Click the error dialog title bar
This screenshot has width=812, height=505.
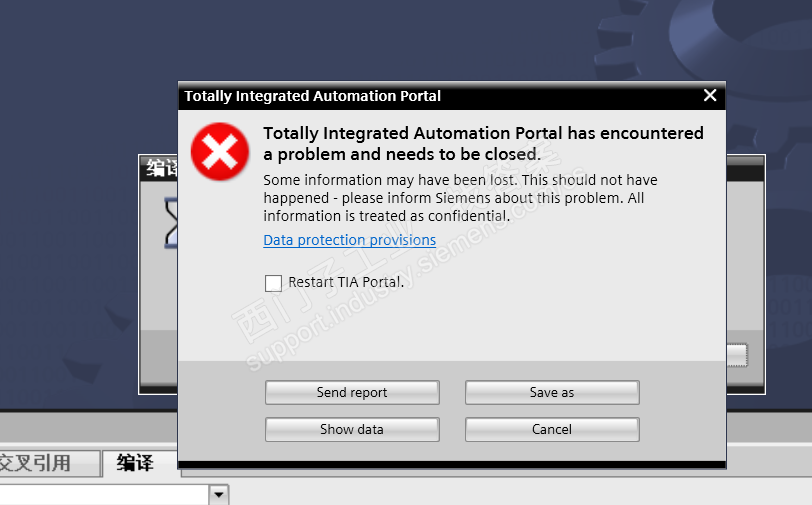(400, 96)
